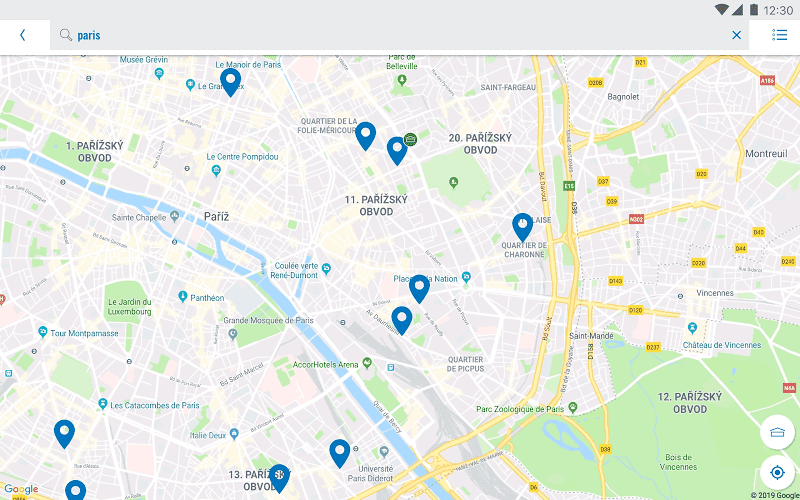Tap Italie Deux shopping icon
The width and height of the screenshot is (800, 500).
[234, 434]
